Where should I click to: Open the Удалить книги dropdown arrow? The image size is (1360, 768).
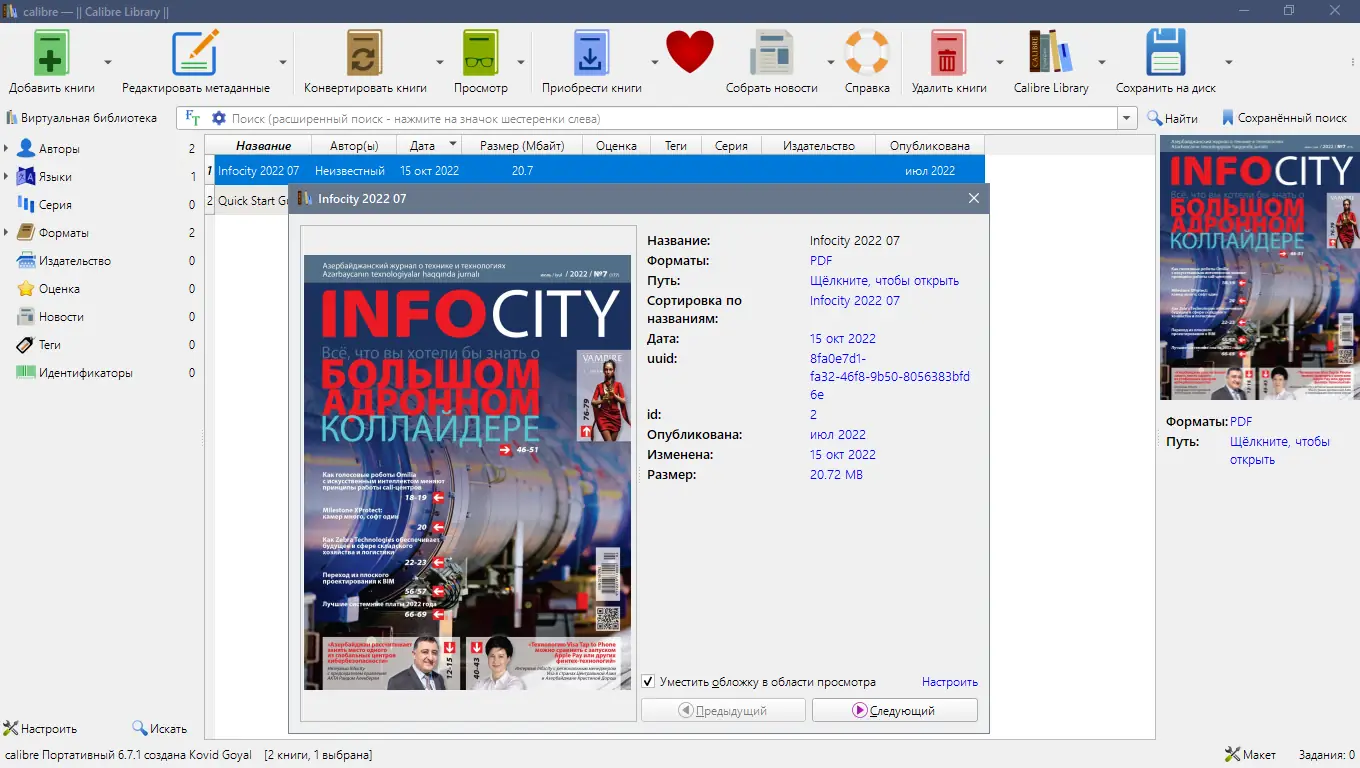tap(1000, 62)
